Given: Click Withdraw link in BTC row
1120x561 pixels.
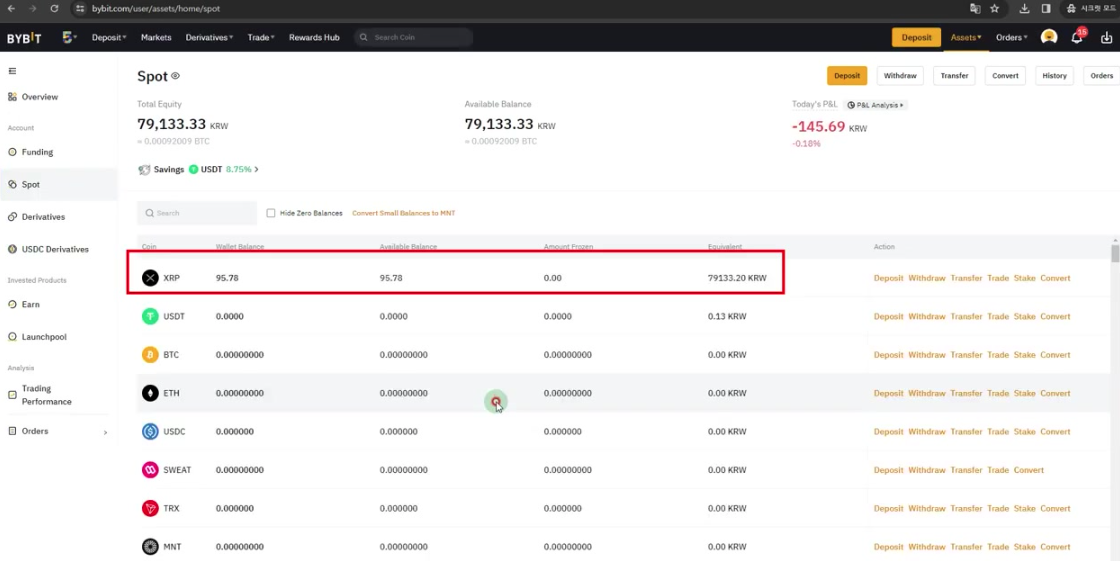Looking at the screenshot, I should click(x=926, y=355).
